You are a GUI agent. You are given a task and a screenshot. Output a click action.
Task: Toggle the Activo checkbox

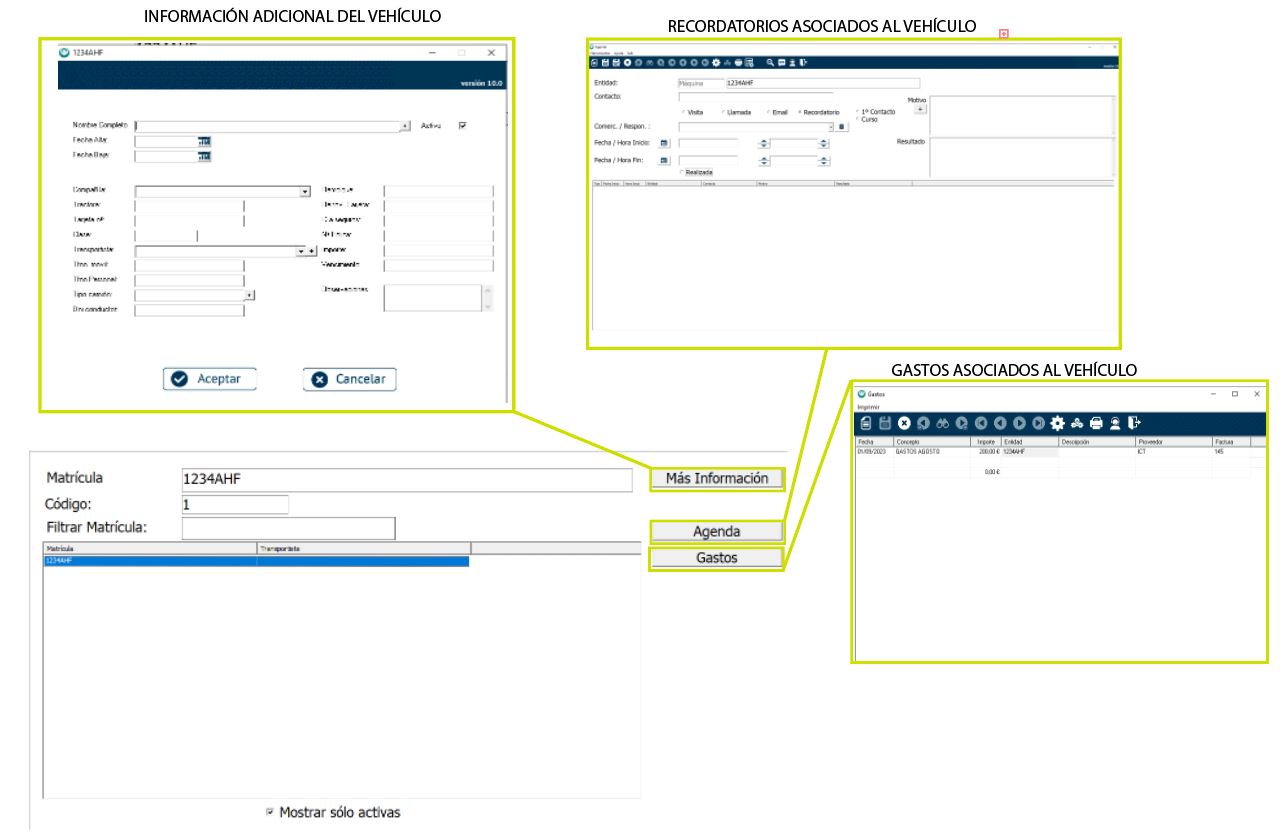(462, 126)
